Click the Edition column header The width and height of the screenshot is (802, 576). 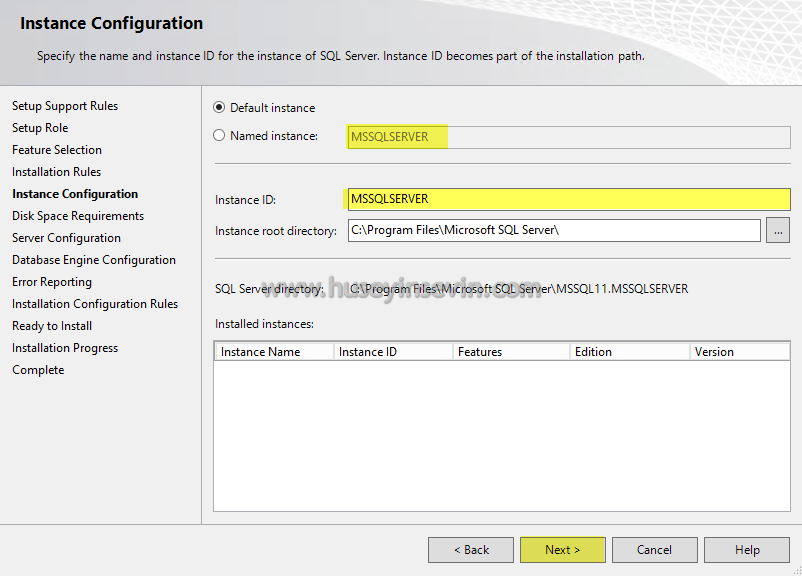click(630, 352)
